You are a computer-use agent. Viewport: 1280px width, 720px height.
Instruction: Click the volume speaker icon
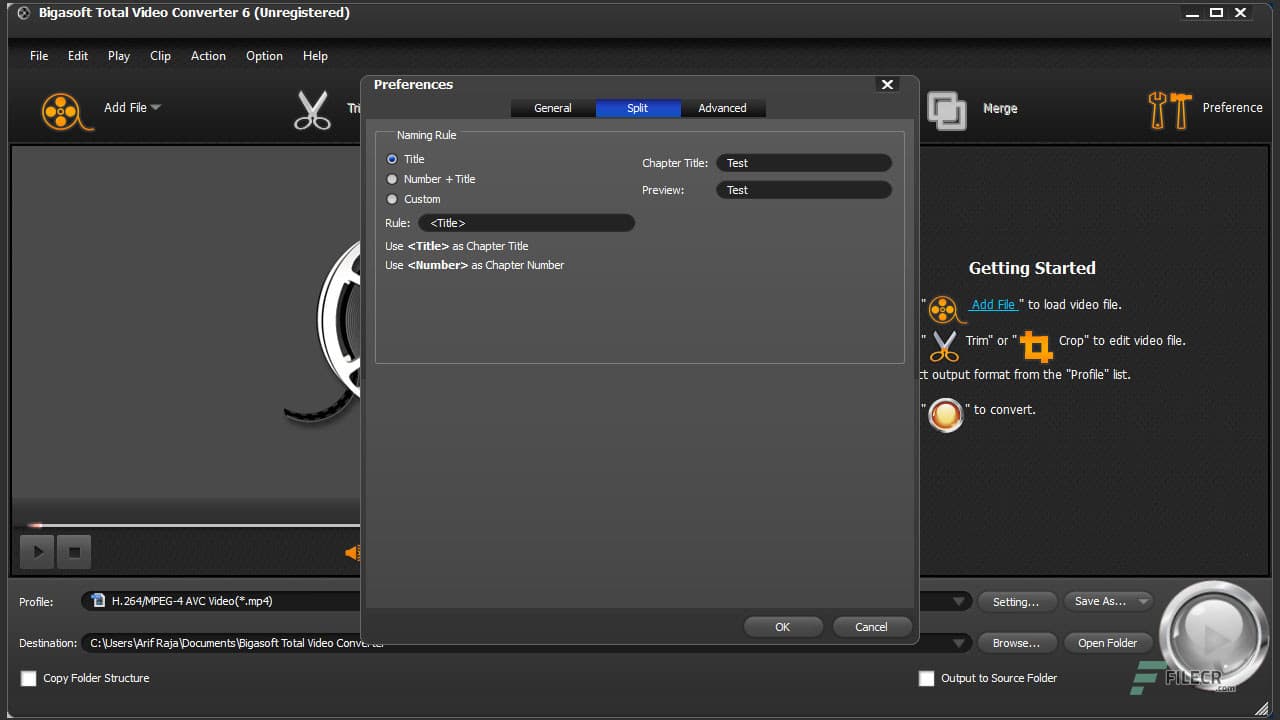point(354,552)
